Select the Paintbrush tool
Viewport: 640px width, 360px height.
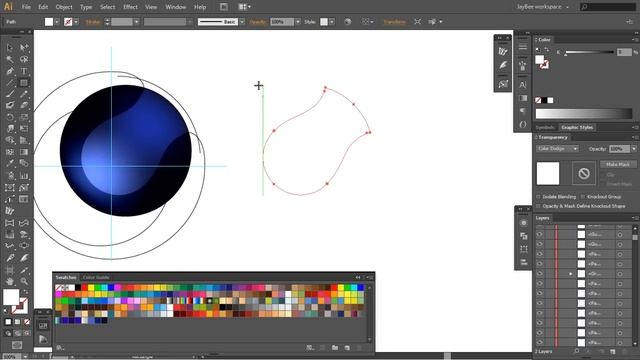[x=10, y=94]
